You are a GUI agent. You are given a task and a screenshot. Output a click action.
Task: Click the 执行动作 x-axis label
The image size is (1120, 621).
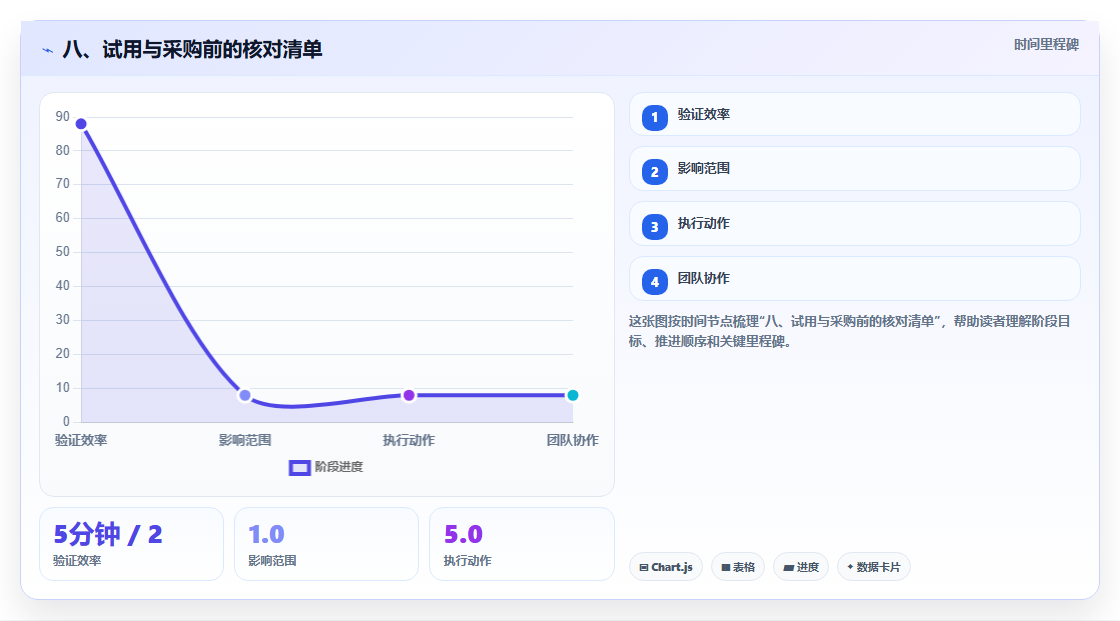click(x=409, y=440)
